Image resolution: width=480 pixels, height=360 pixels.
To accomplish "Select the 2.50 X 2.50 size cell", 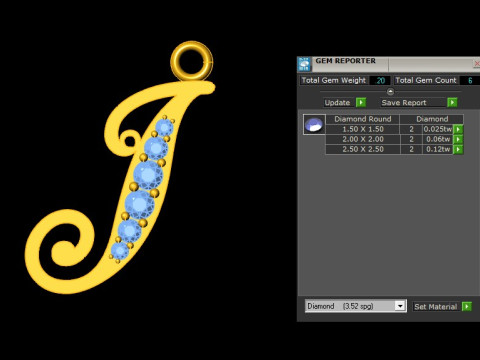I will pos(363,149).
